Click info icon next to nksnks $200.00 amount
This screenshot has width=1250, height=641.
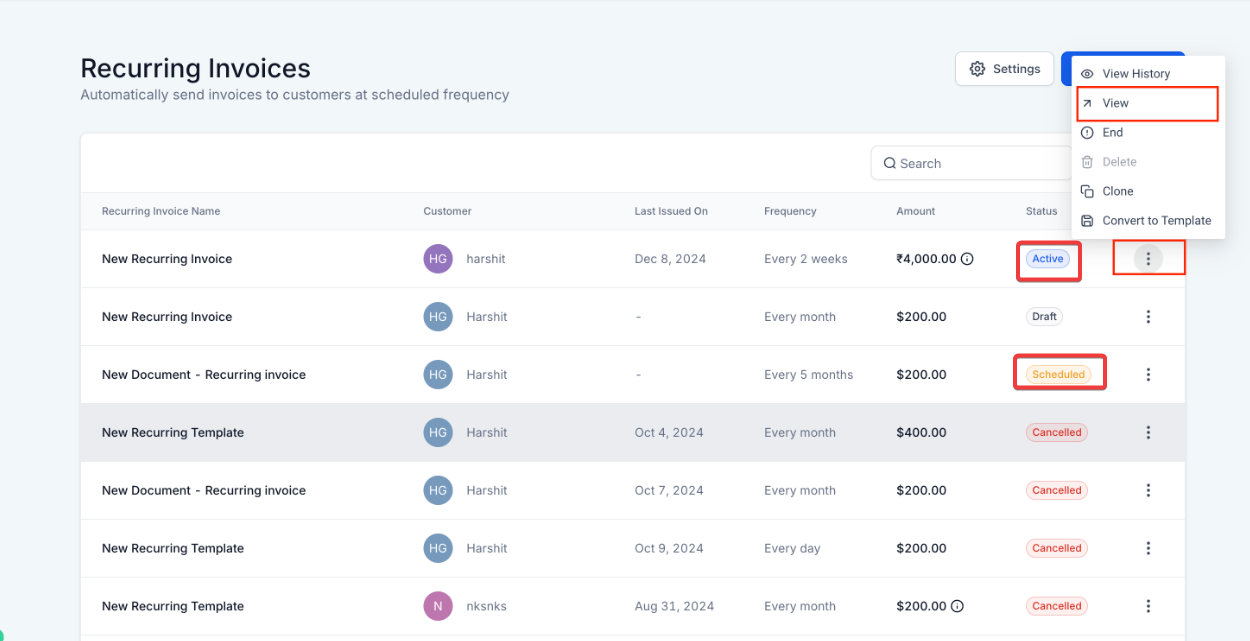click(957, 606)
